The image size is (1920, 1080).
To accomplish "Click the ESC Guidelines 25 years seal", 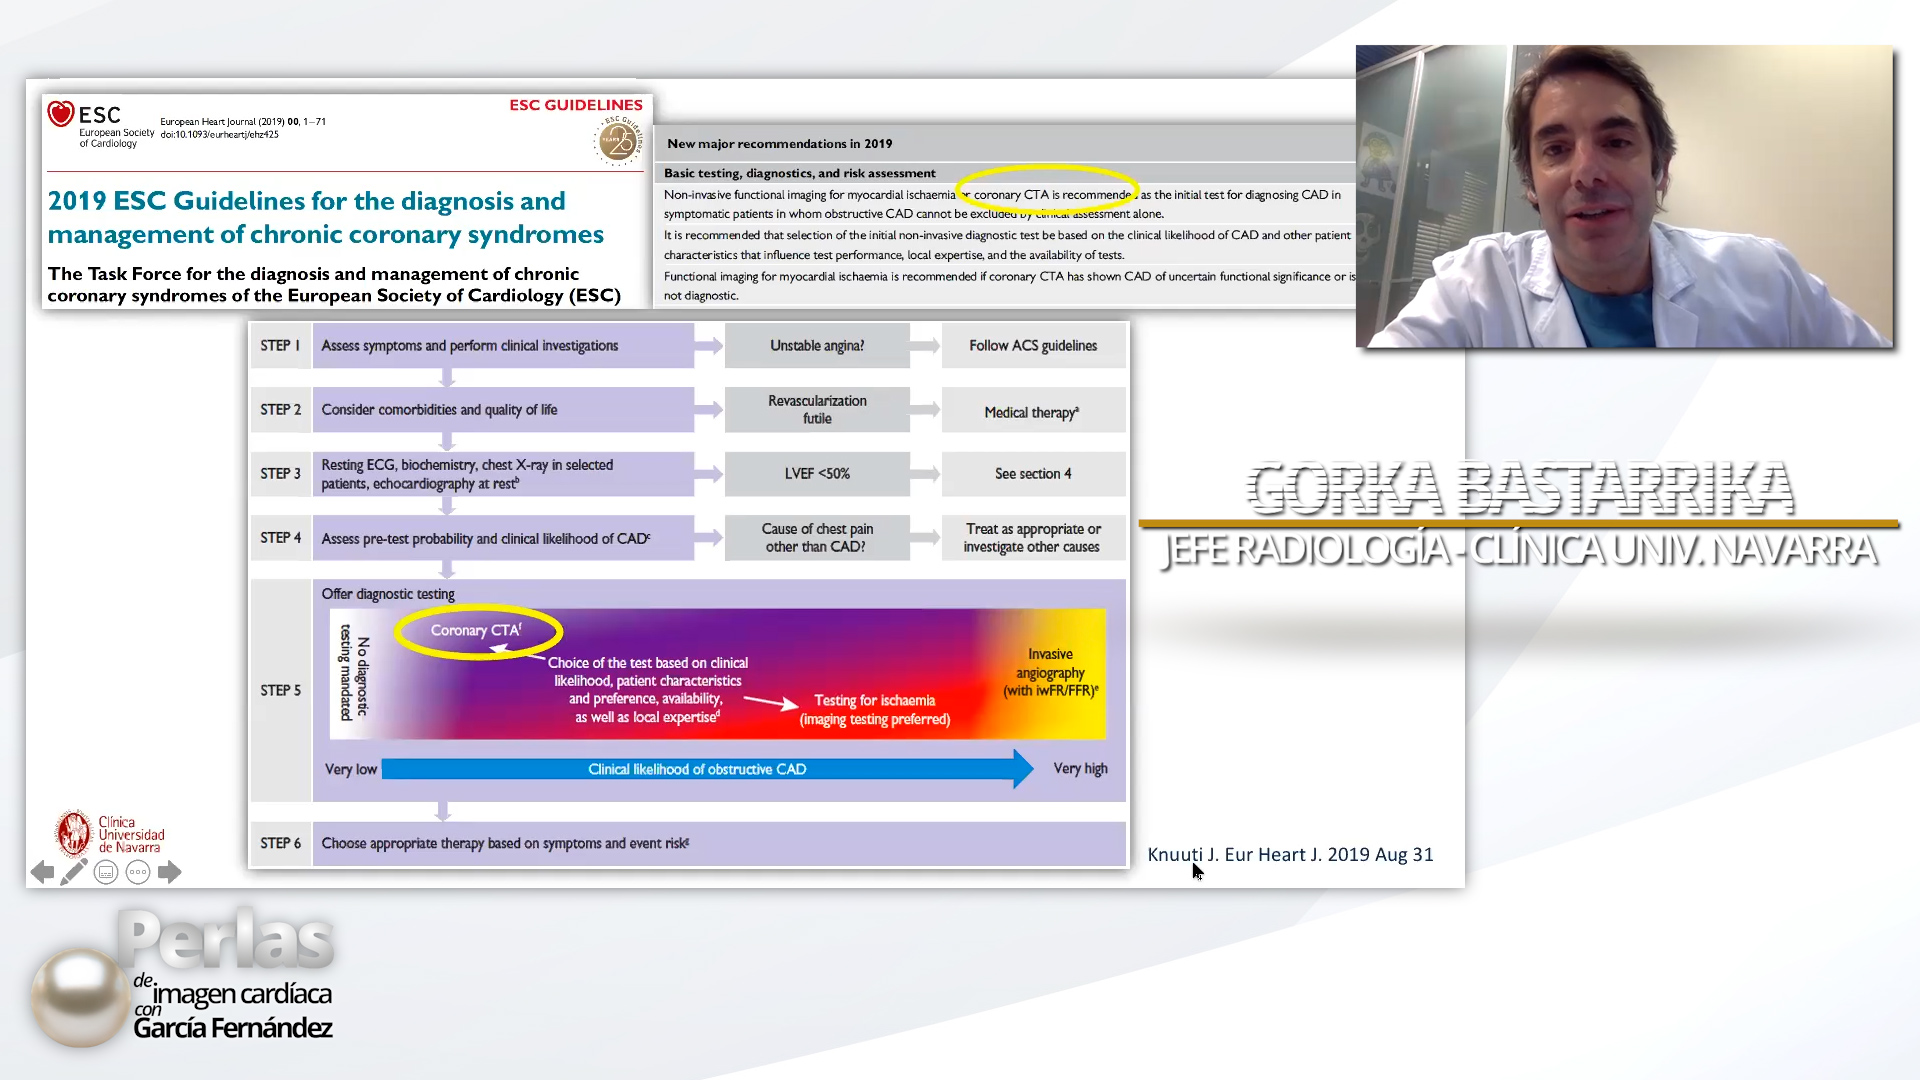I will (619, 141).
